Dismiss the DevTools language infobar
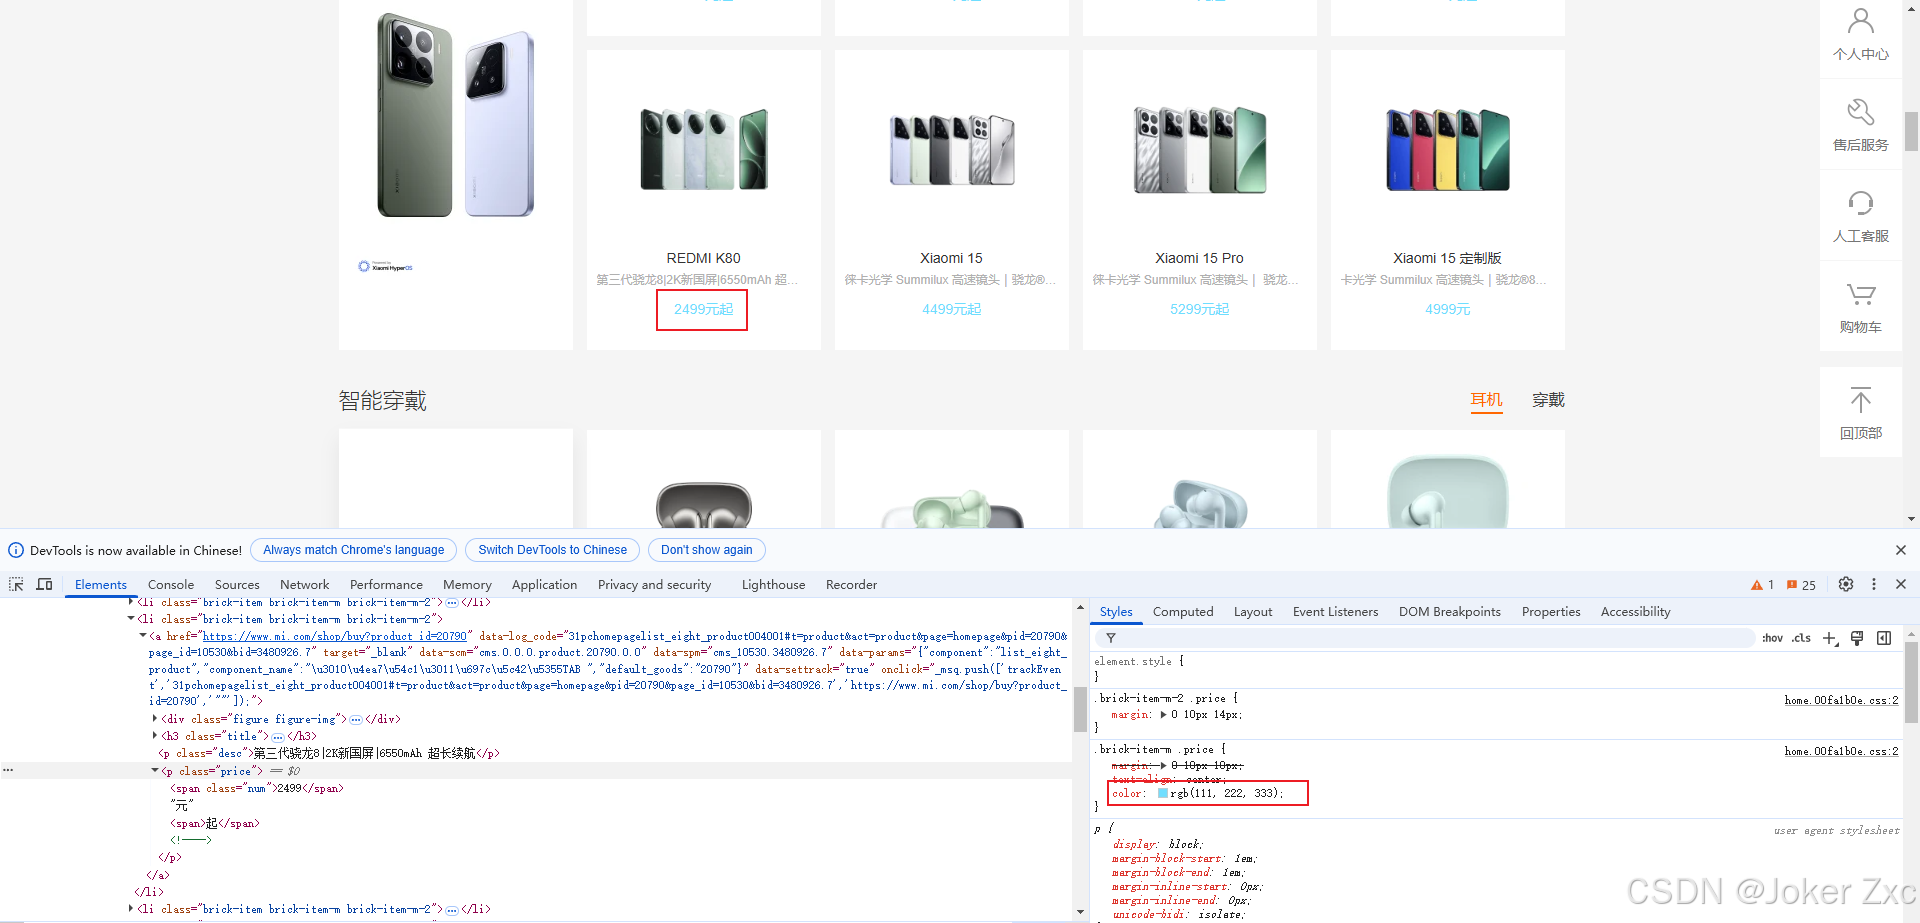The height and width of the screenshot is (923, 1920). (x=1901, y=550)
